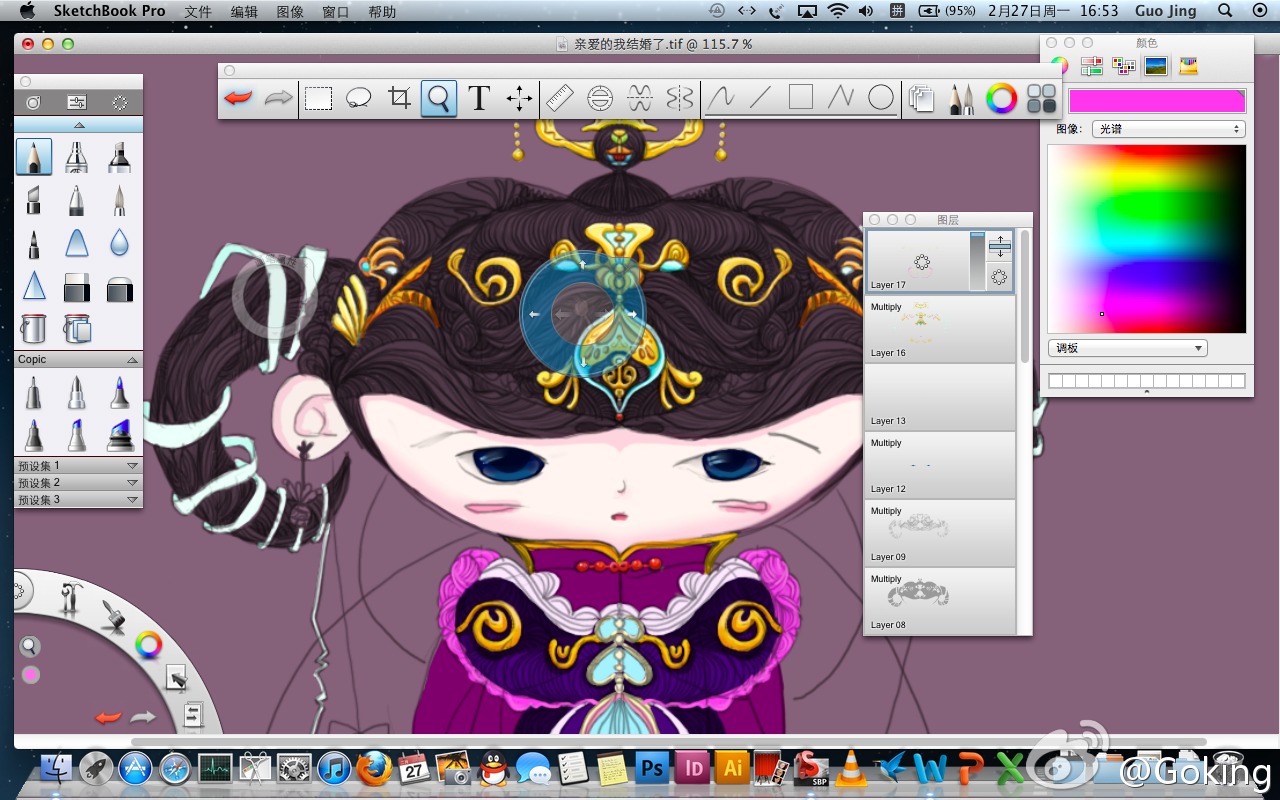Open the 帮助 menu
Image resolution: width=1280 pixels, height=800 pixels.
pos(382,11)
